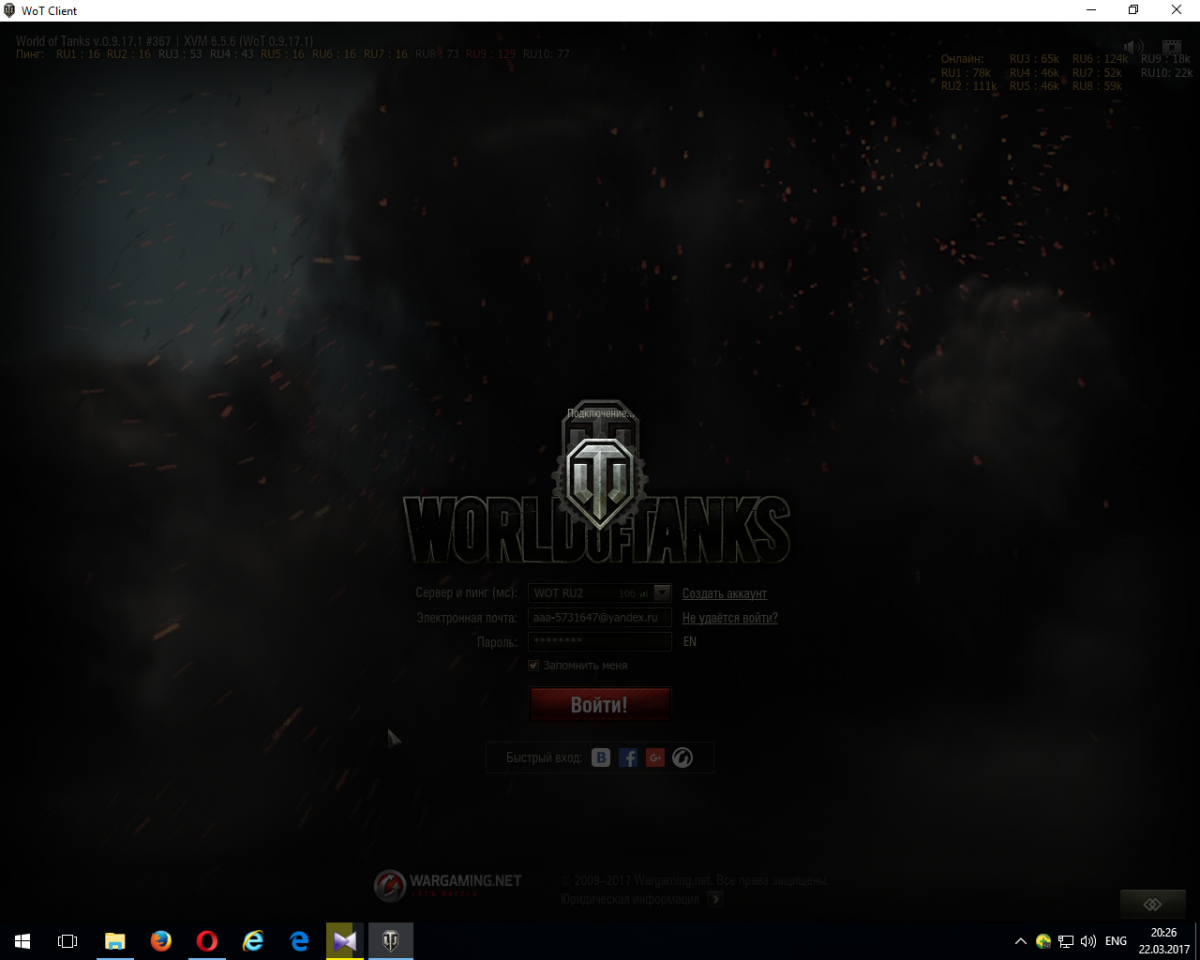This screenshot has width=1200, height=960.
Task: Click online count RU3 : 65k
Action: pos(1034,59)
